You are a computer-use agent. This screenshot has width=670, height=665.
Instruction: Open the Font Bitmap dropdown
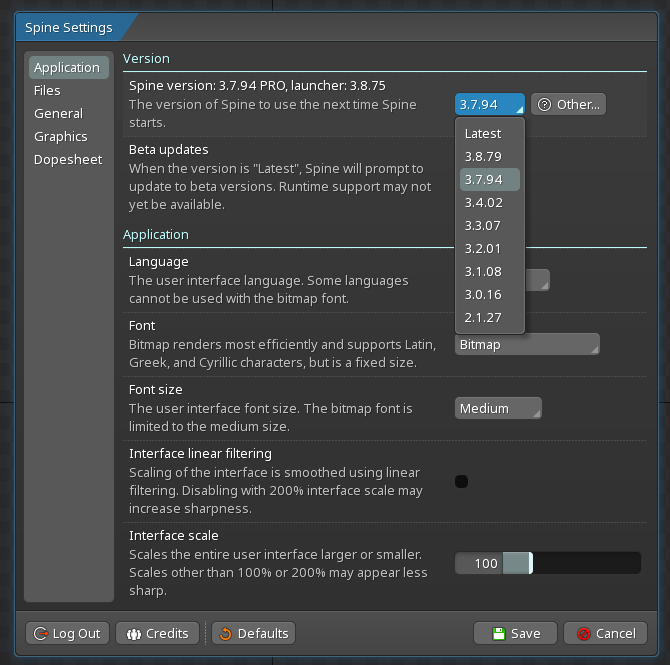click(527, 344)
